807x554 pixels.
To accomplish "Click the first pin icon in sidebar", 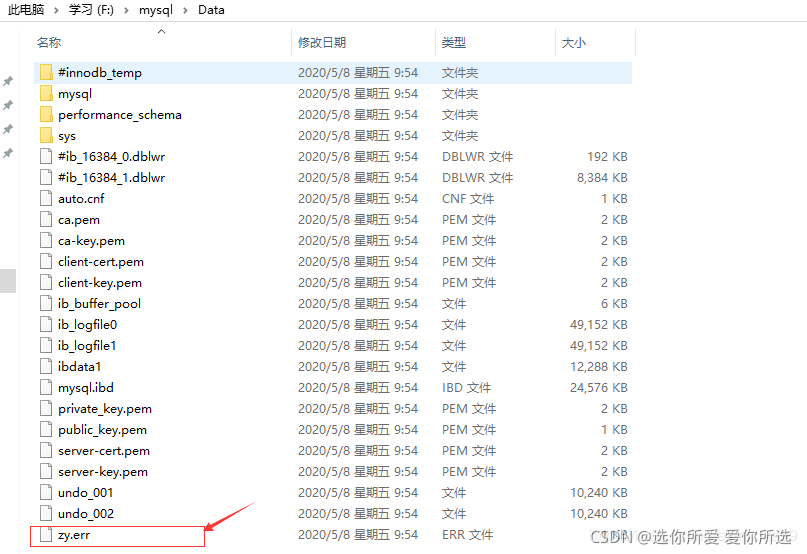I will click(8, 81).
